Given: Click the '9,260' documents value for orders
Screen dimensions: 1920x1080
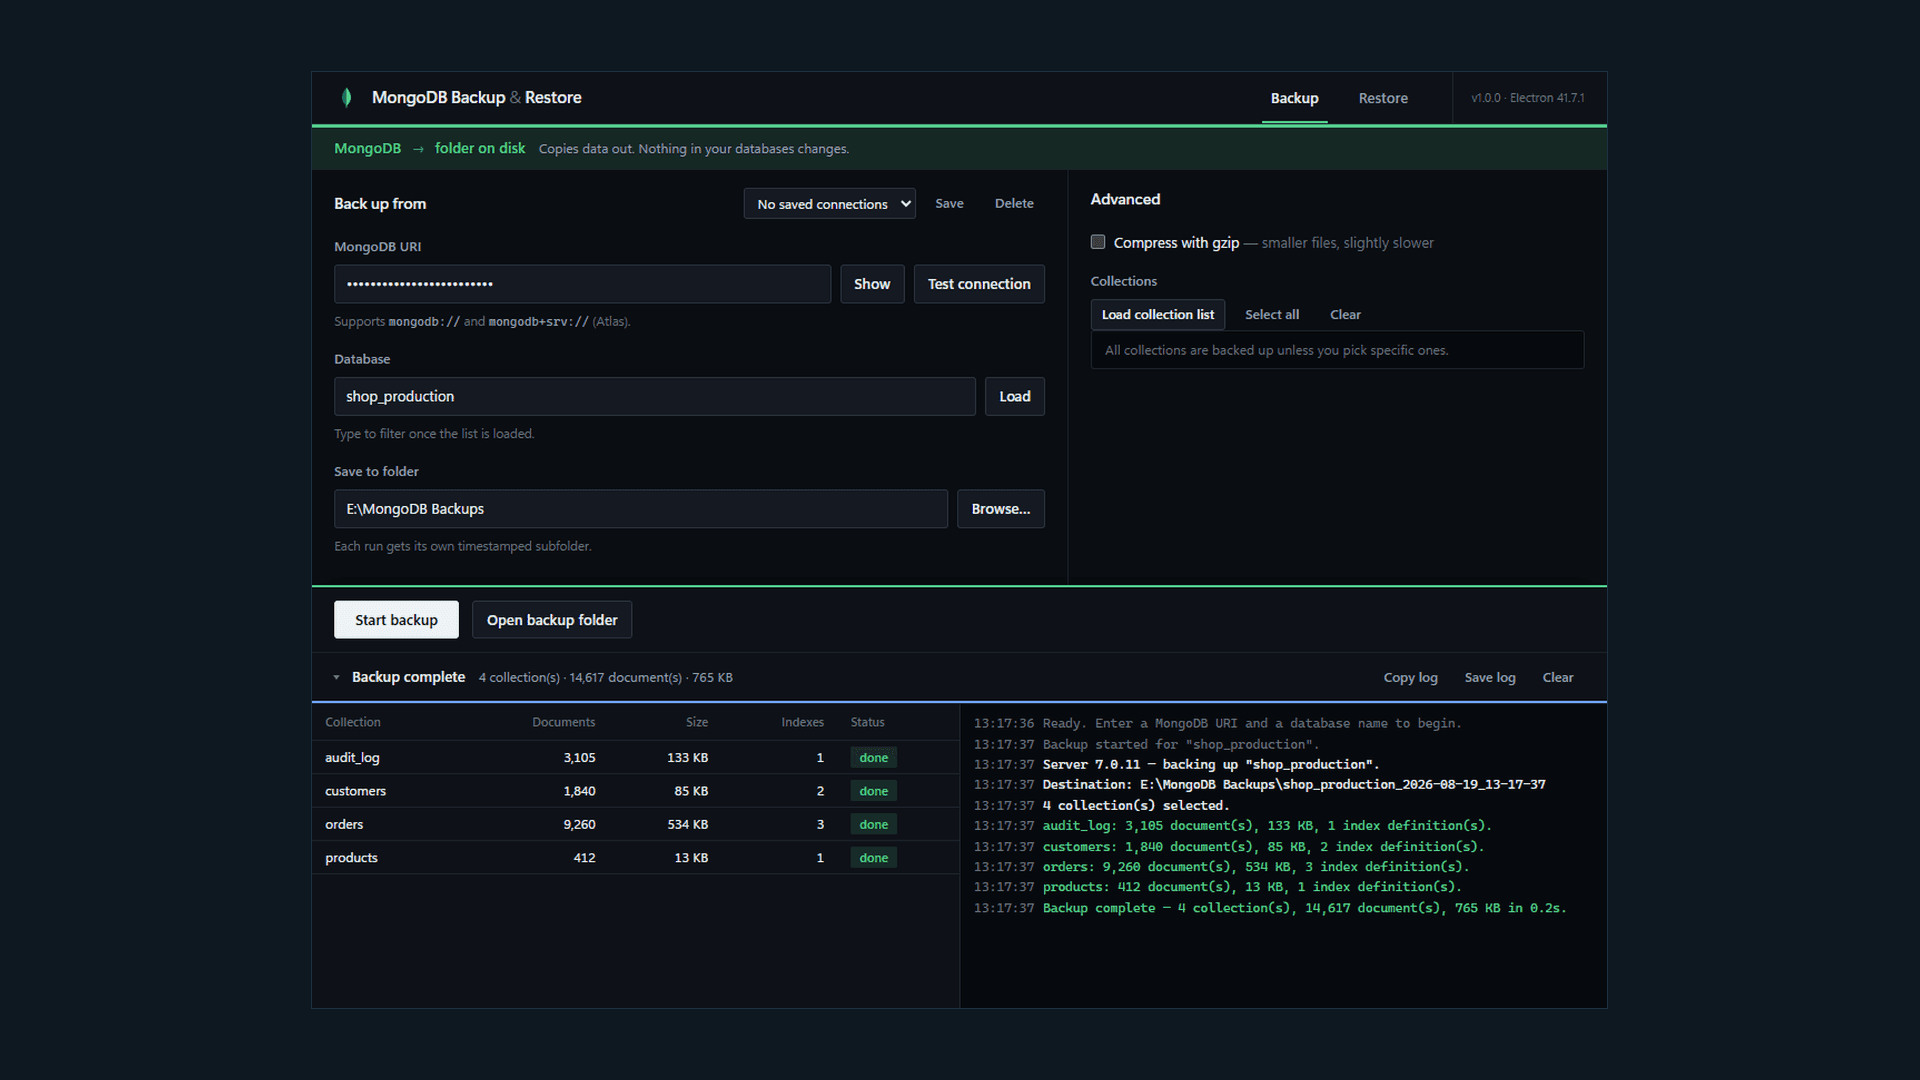Looking at the screenshot, I should [579, 824].
